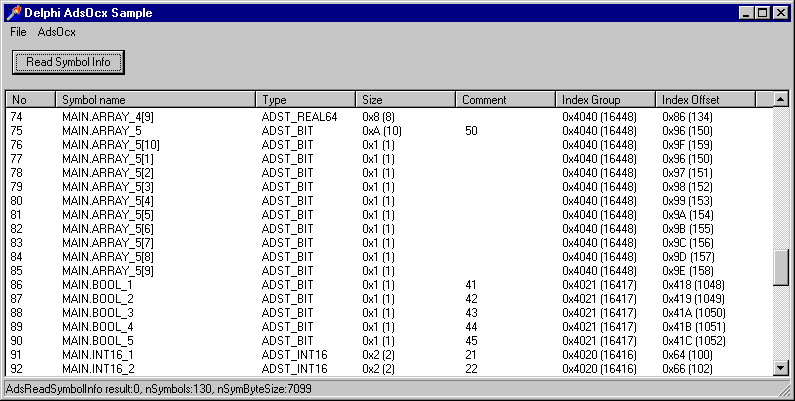The width and height of the screenshot is (795, 401).
Task: Click the vertical scrollbar thumb
Action: click(781, 268)
